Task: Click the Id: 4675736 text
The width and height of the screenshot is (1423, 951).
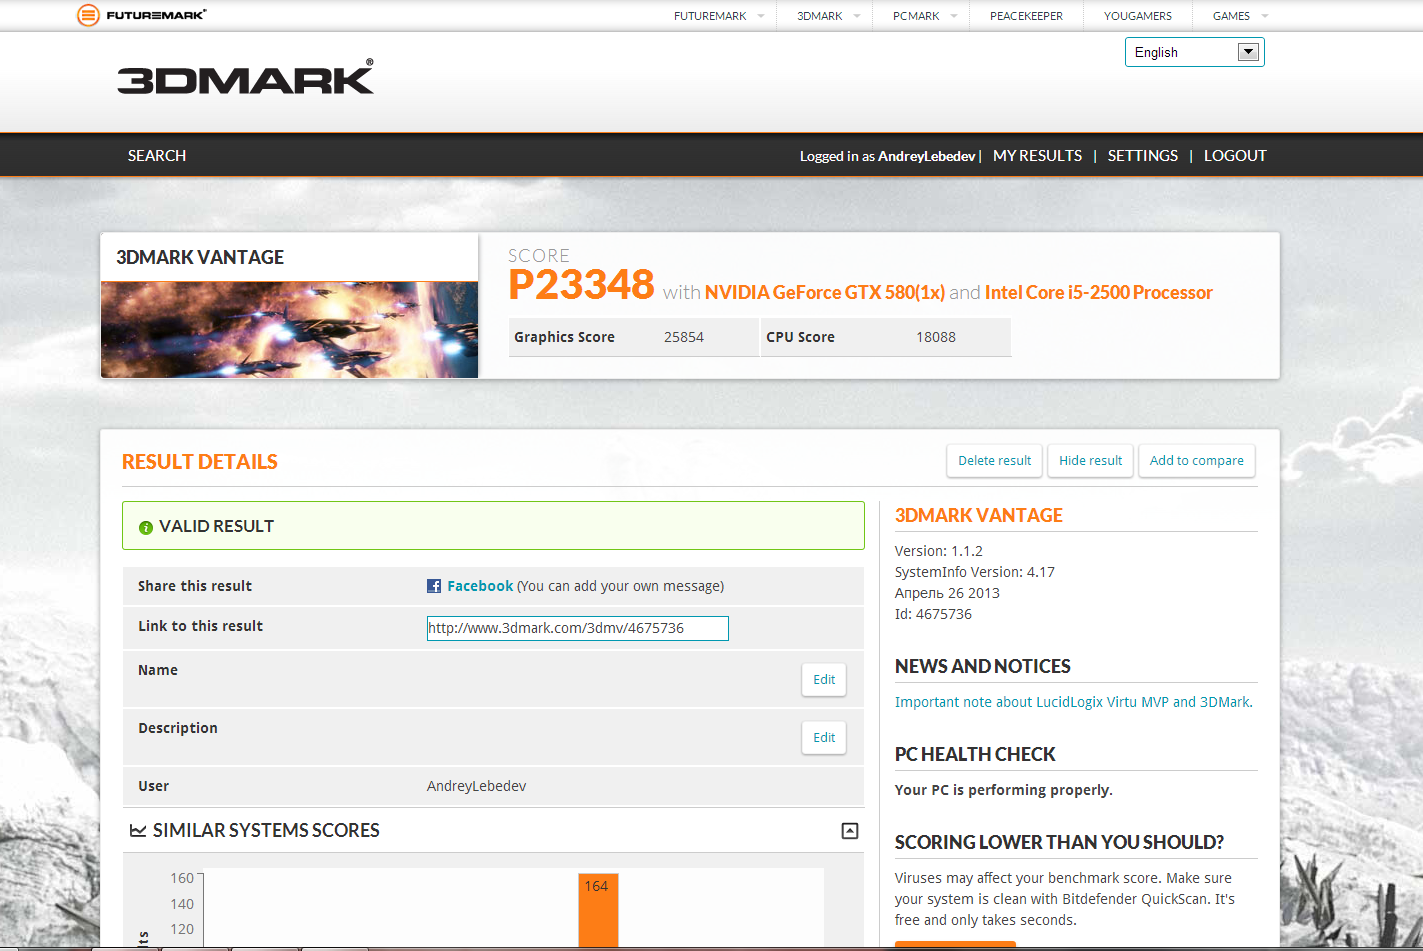Action: 933,614
